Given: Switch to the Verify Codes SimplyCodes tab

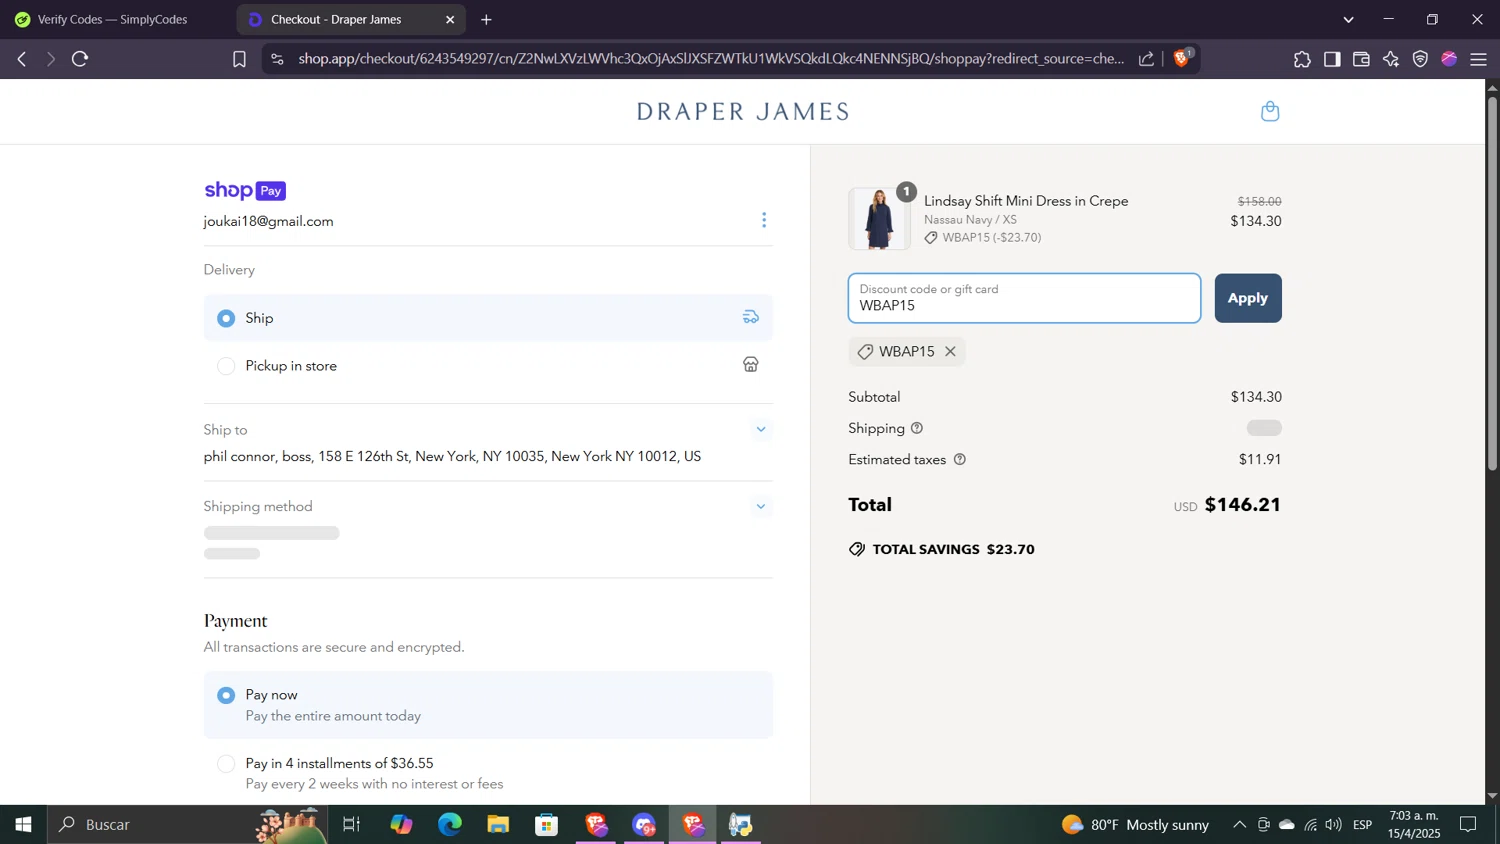Looking at the screenshot, I should [115, 19].
